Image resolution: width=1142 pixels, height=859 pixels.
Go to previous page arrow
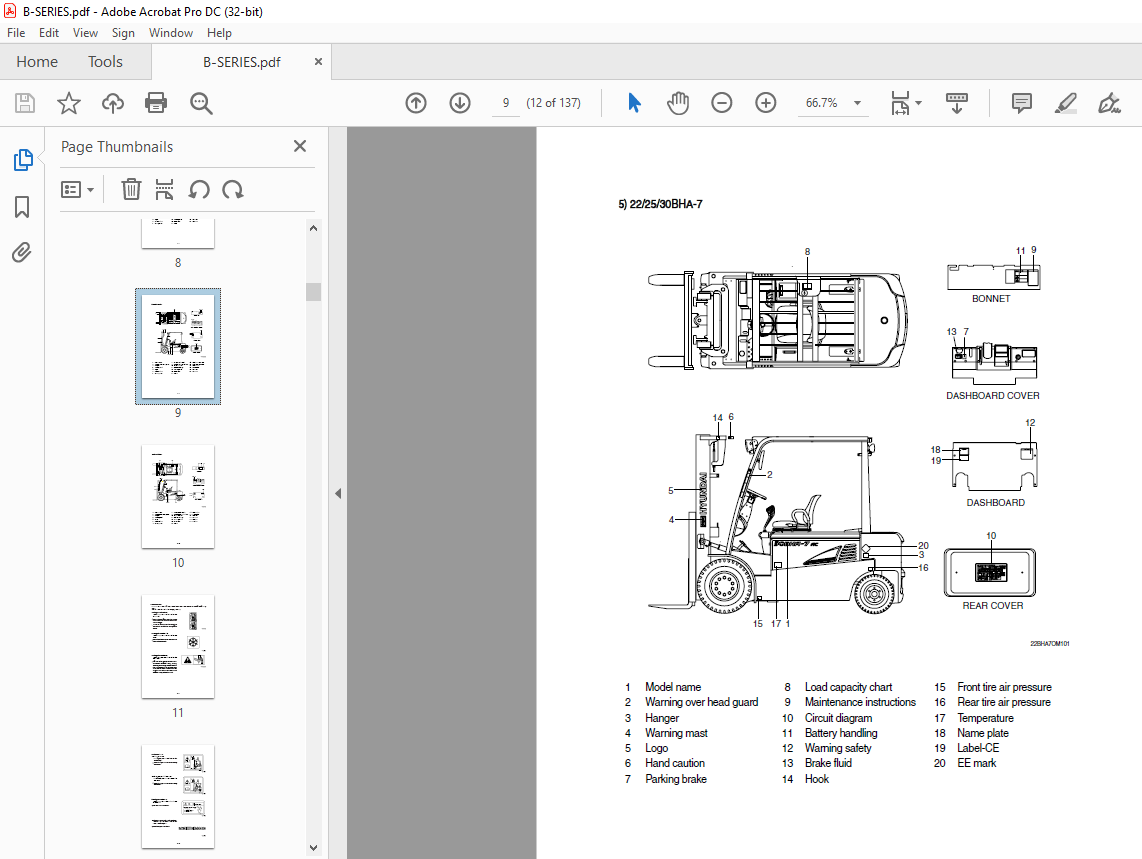pyautogui.click(x=416, y=103)
